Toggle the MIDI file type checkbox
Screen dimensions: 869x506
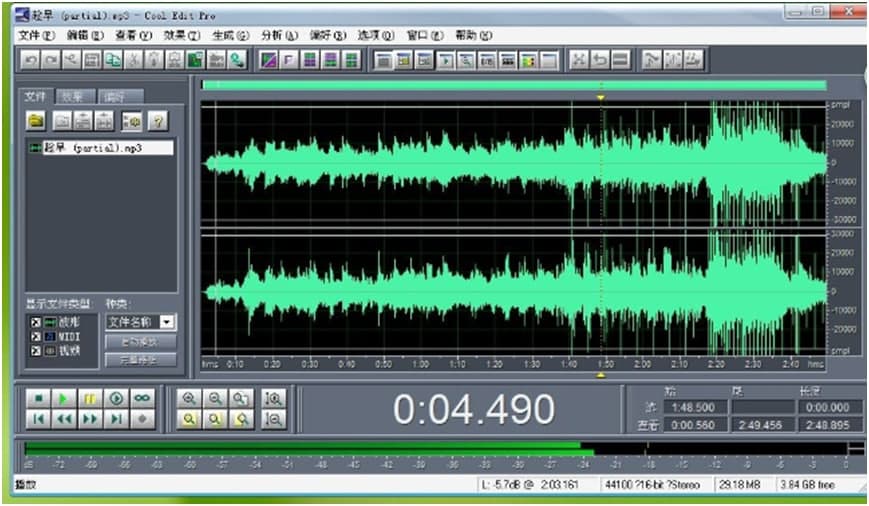pyautogui.click(x=36, y=337)
